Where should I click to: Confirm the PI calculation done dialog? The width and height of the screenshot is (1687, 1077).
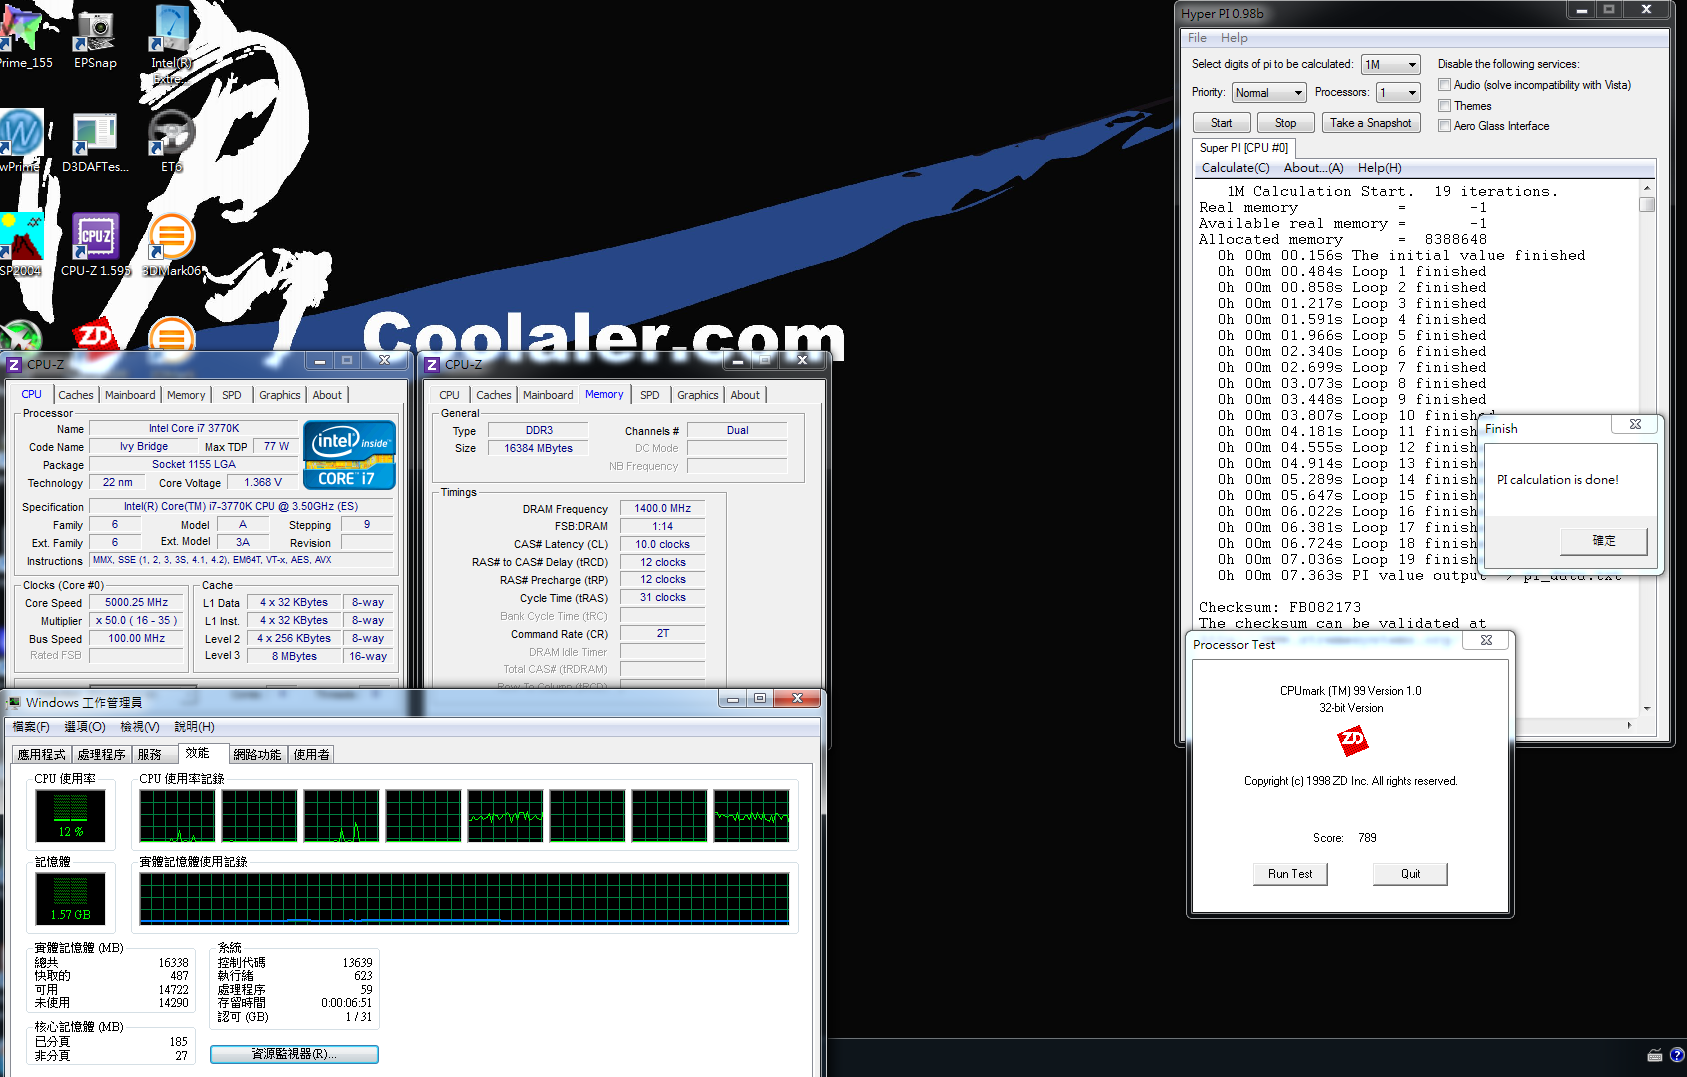pyautogui.click(x=1603, y=541)
